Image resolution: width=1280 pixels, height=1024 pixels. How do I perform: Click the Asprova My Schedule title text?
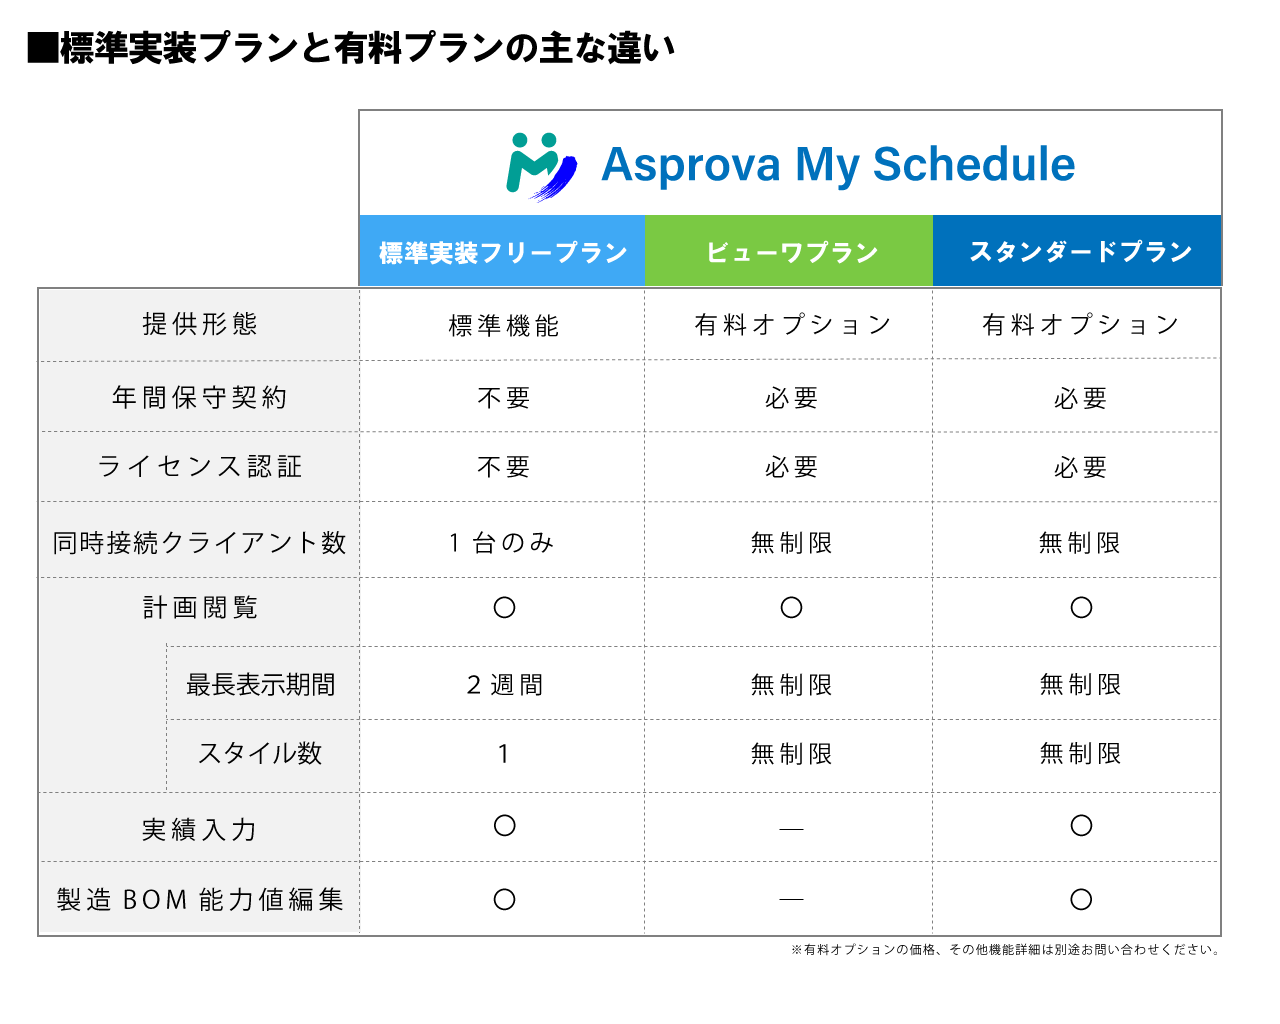pos(838,165)
